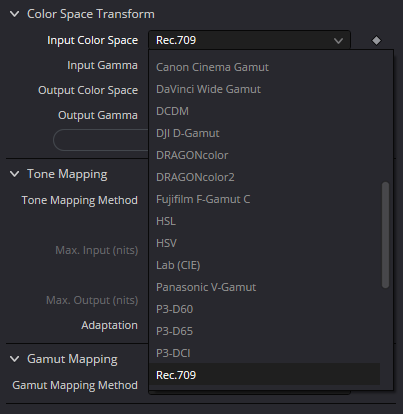Select Fujifilm F-Gamut C

tap(264, 199)
